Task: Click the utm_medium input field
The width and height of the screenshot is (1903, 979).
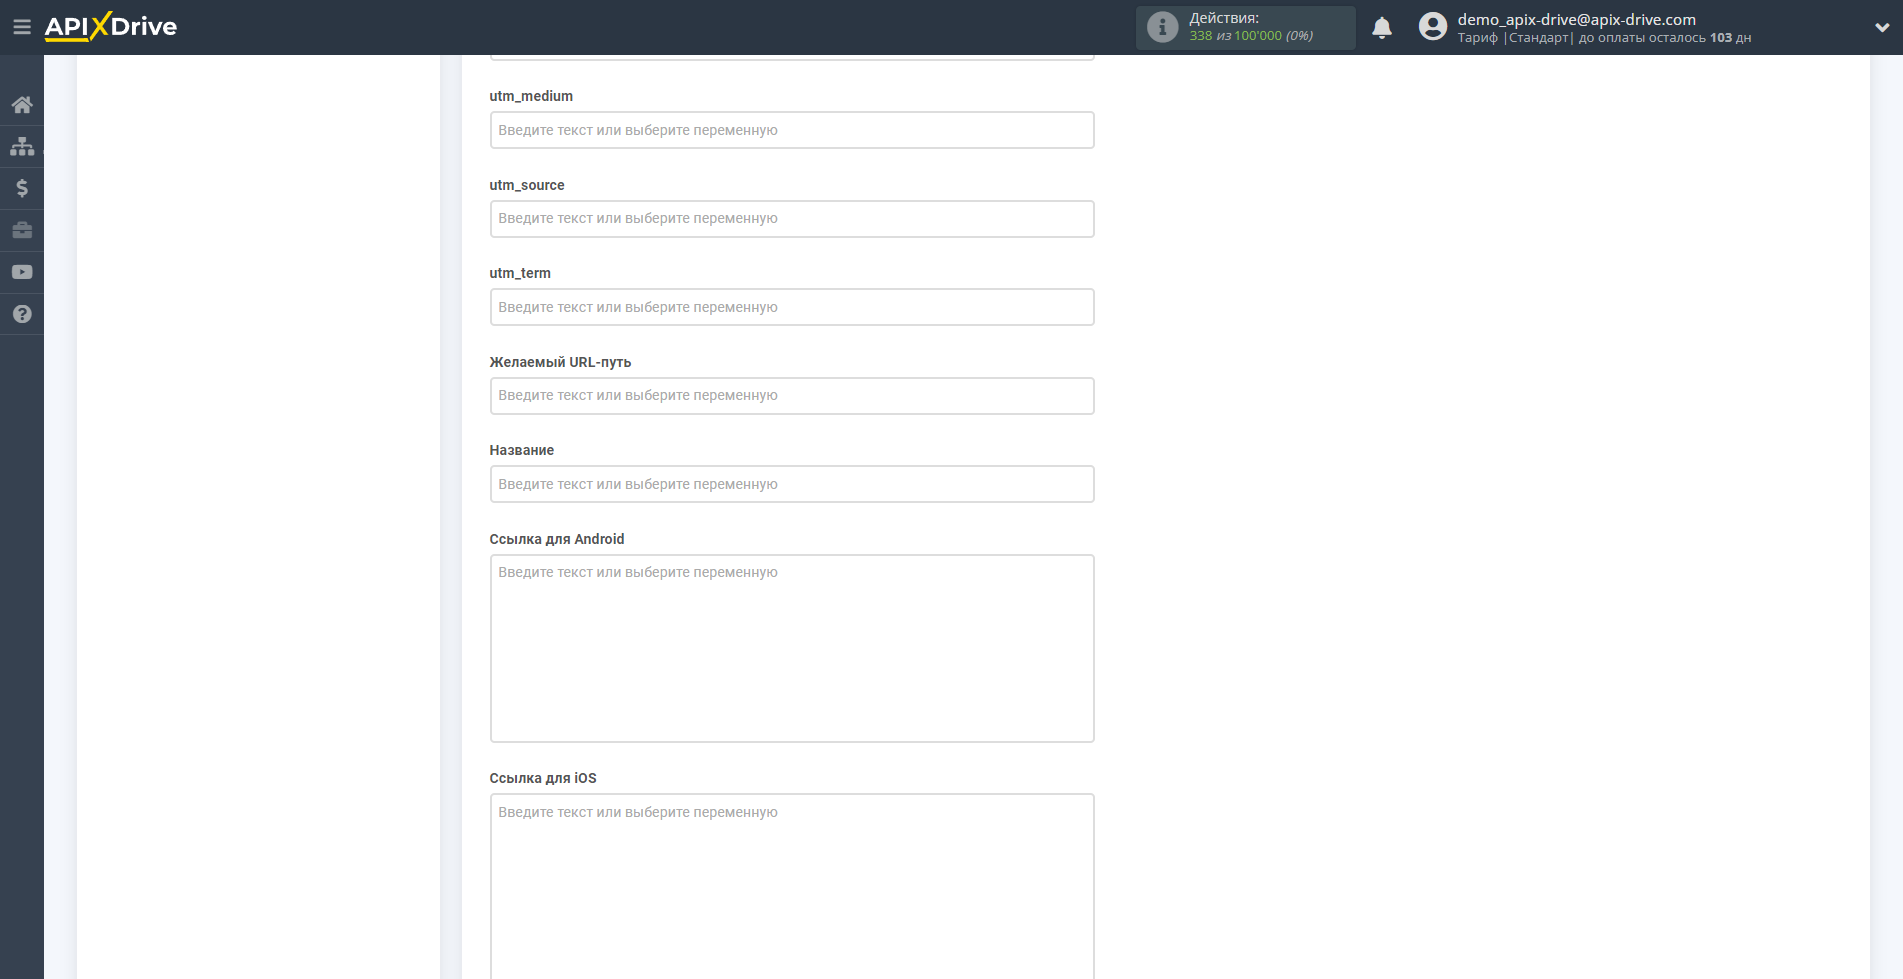Action: pos(792,130)
